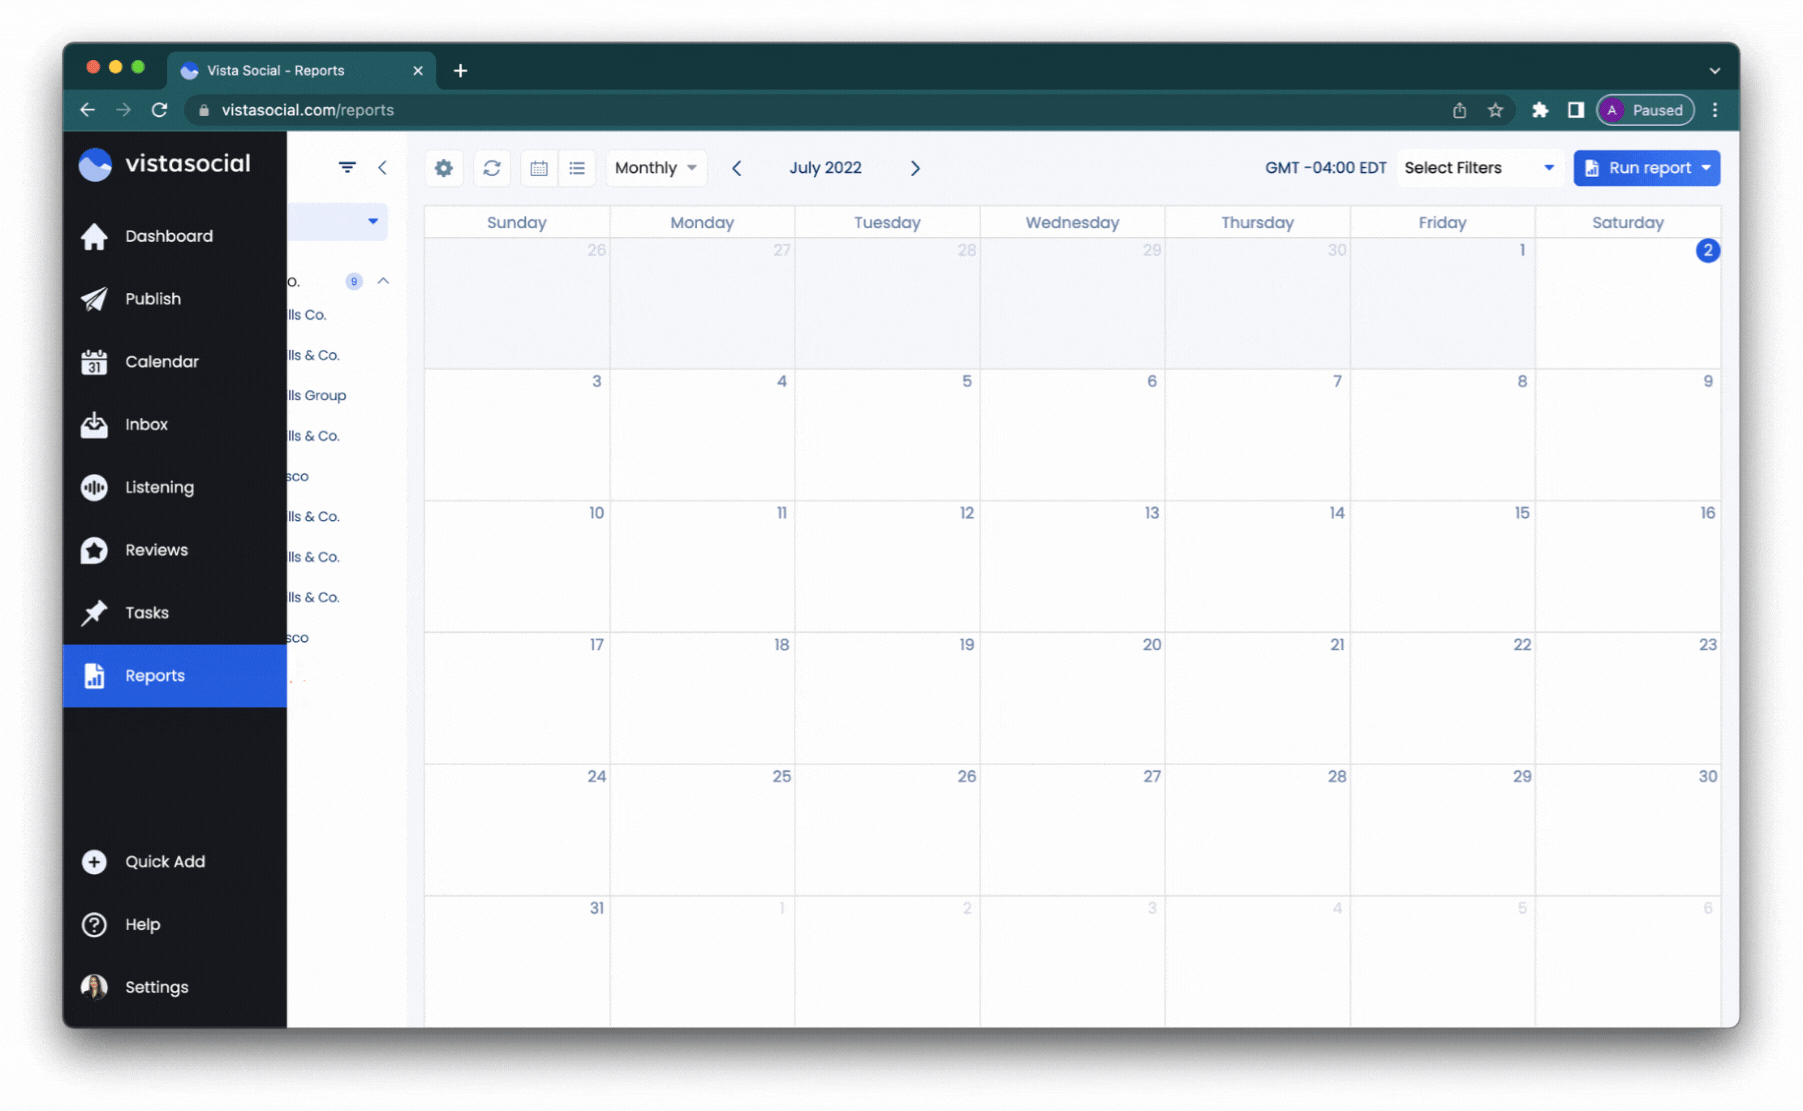Open Quick Add from the sidebar
This screenshot has height=1111, width=1803.
click(x=164, y=862)
